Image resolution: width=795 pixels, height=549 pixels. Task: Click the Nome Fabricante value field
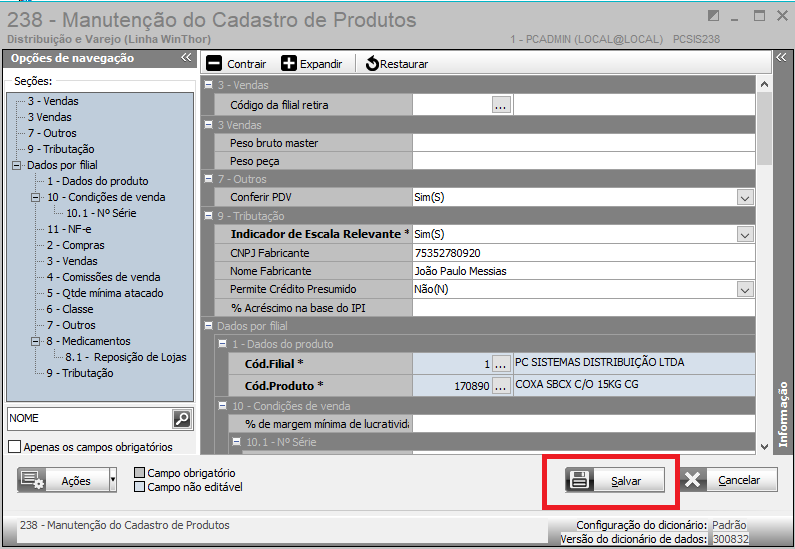click(x=584, y=271)
